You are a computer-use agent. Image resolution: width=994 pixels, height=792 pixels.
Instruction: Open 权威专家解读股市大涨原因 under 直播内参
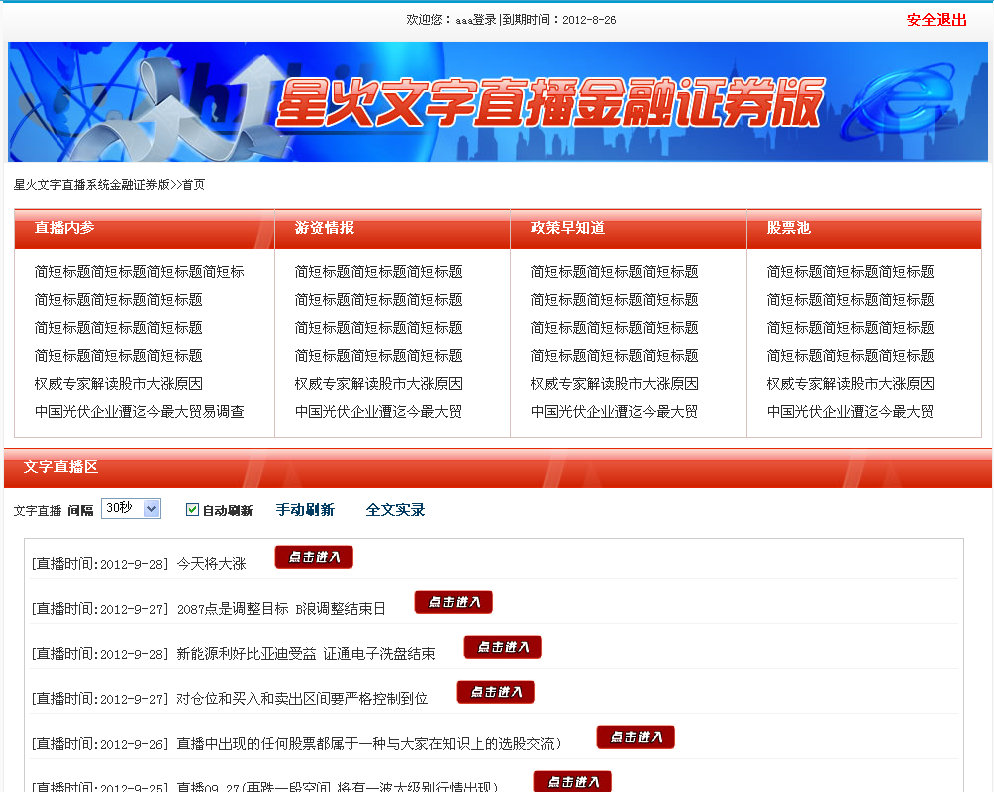119,384
